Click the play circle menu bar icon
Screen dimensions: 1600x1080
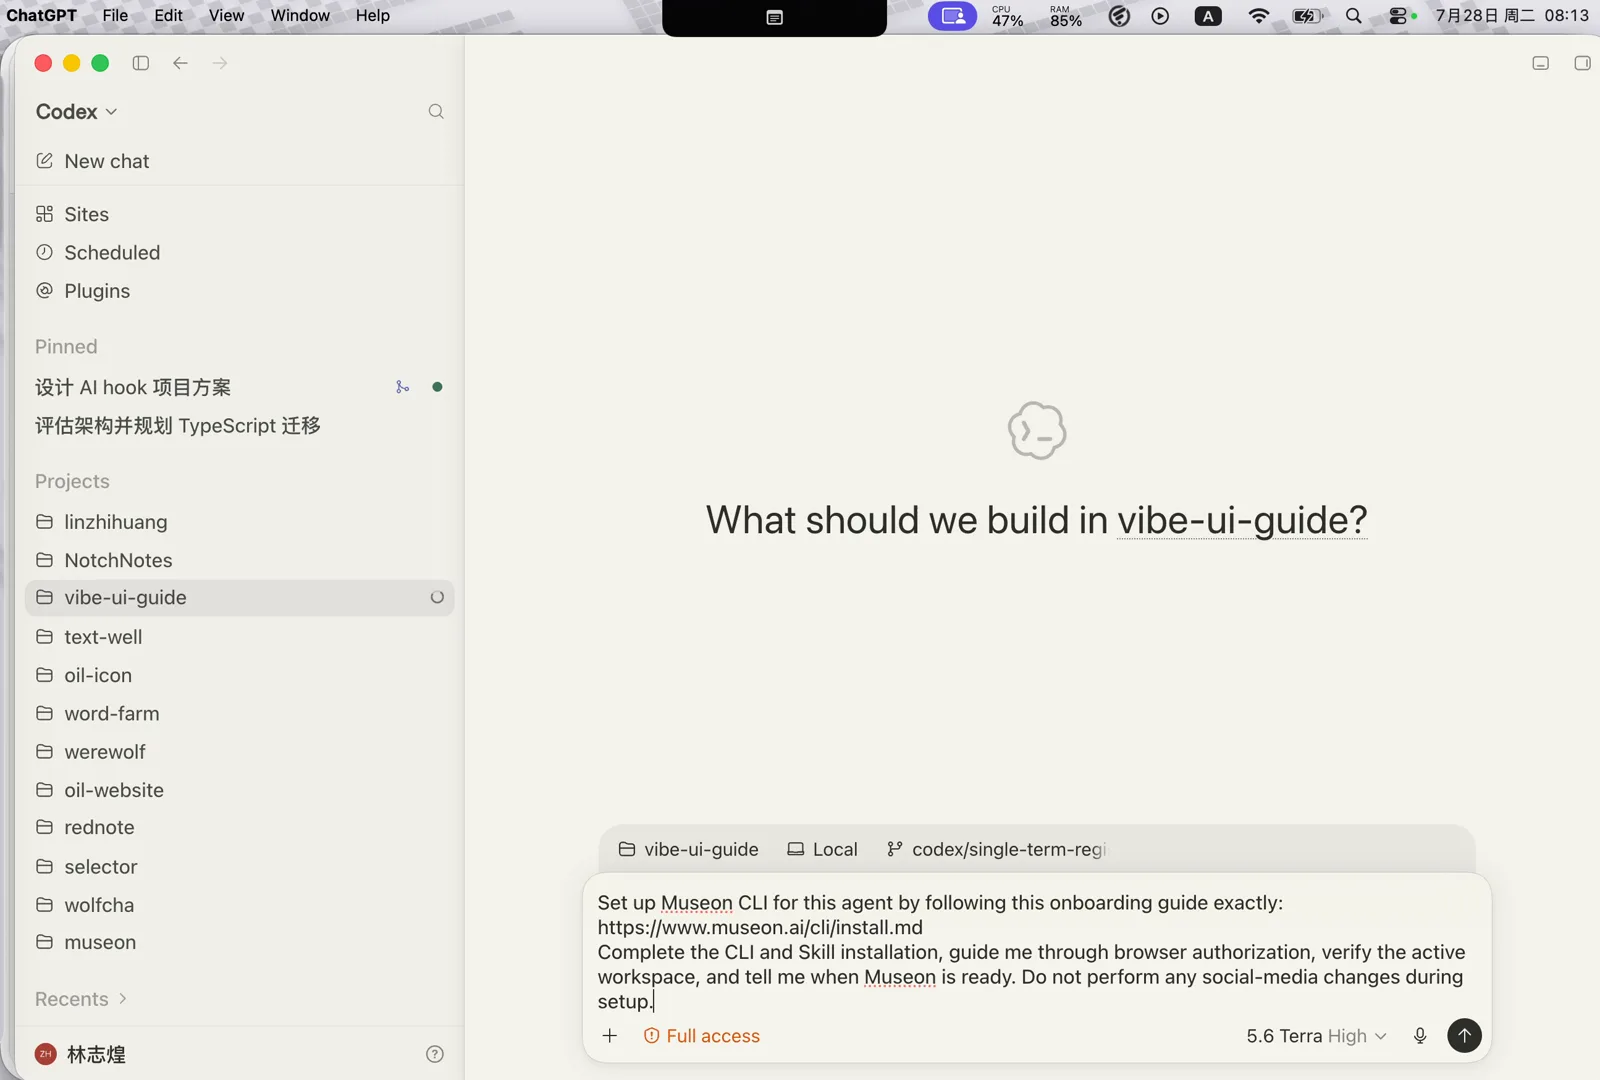[1160, 16]
